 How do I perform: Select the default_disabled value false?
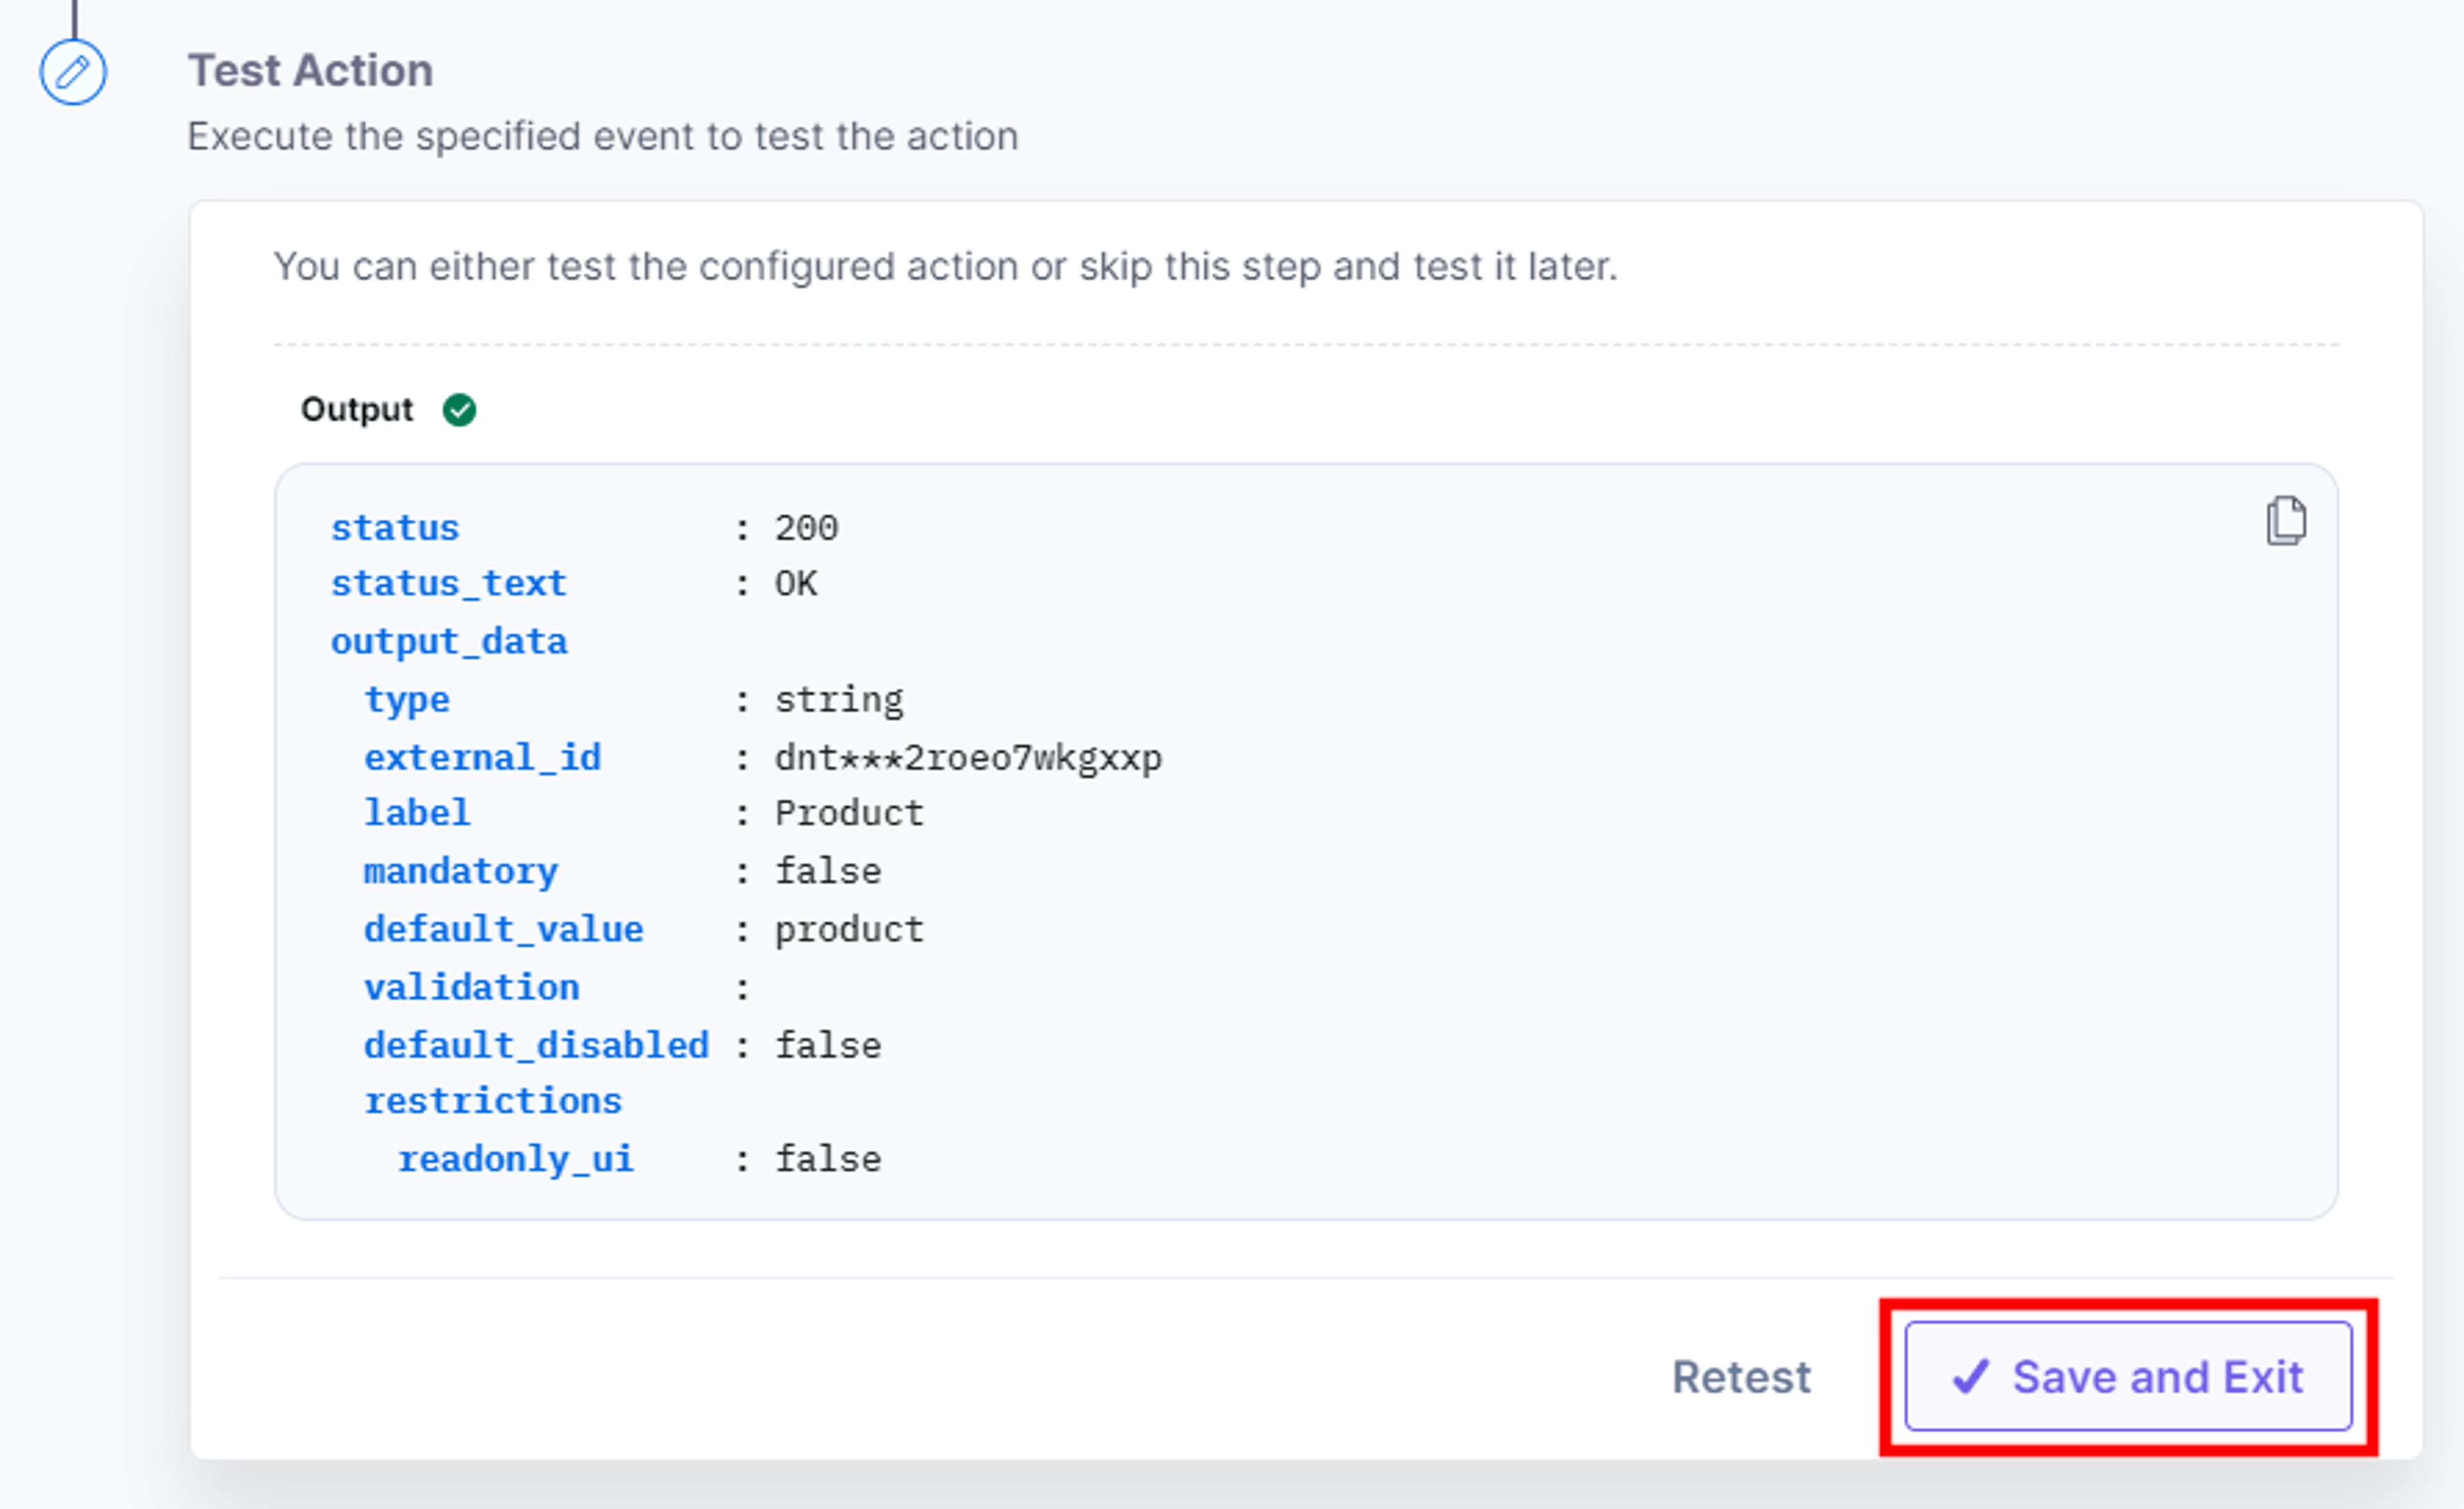point(829,1045)
